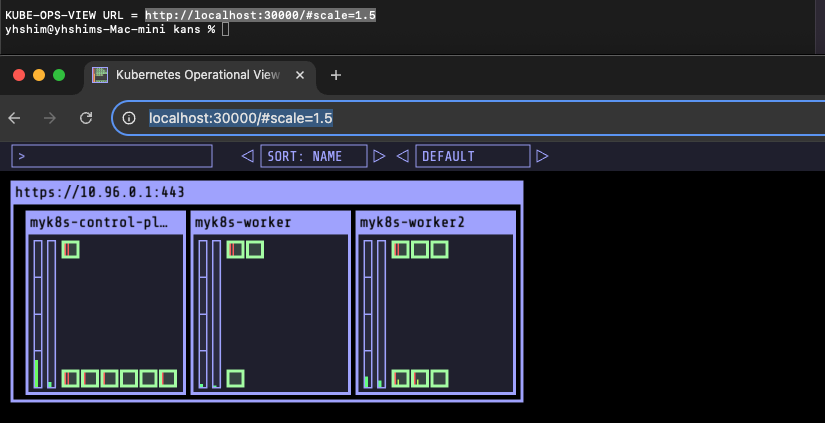This screenshot has height=423, width=825.
Task: Switch to next theme after DEFAULT
Action: 542,156
